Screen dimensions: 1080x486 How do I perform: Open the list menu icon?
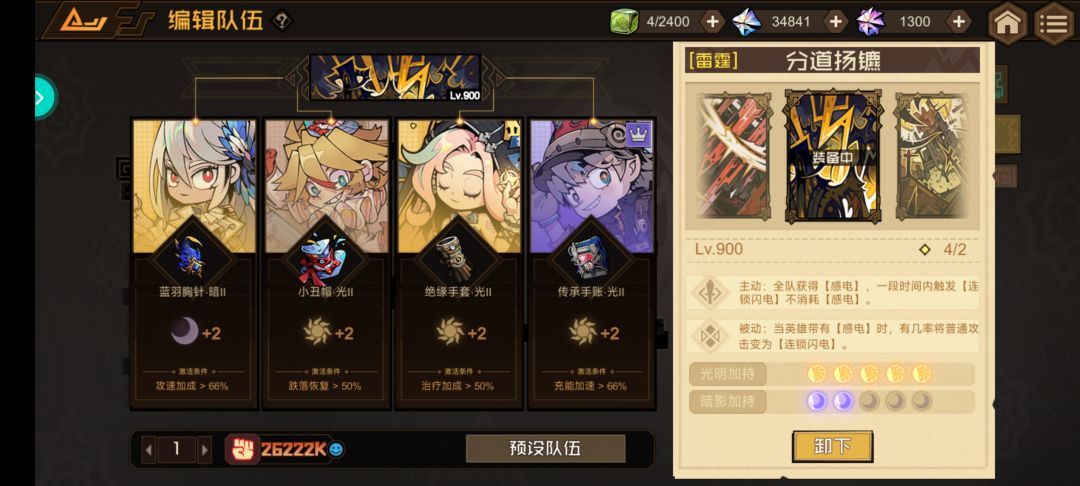tap(1054, 23)
